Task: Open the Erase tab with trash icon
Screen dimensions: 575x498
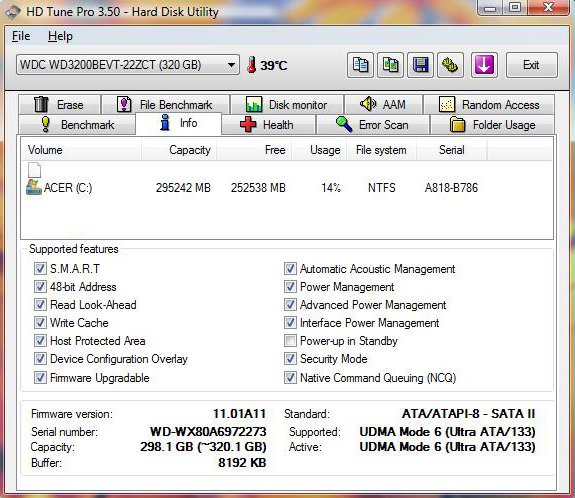Action: pos(59,105)
